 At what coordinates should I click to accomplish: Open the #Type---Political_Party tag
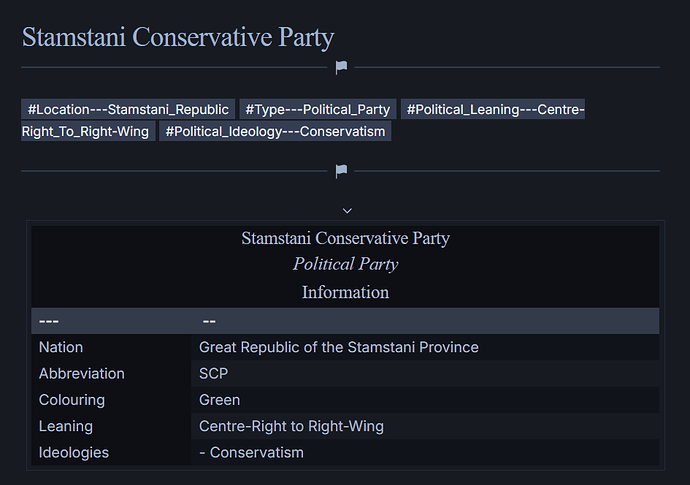click(x=318, y=110)
